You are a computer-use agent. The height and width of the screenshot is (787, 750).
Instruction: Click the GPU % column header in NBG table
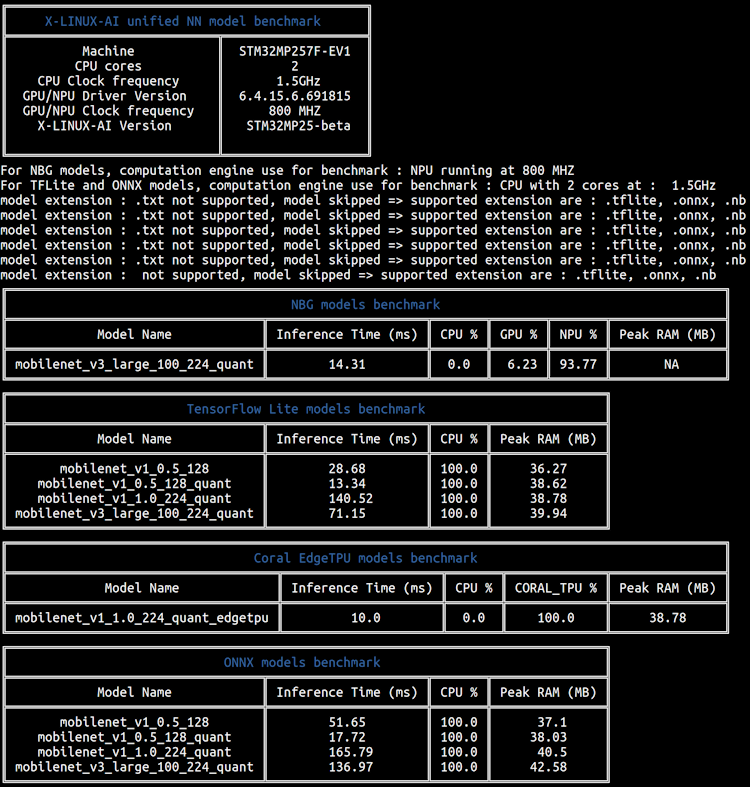(519, 335)
